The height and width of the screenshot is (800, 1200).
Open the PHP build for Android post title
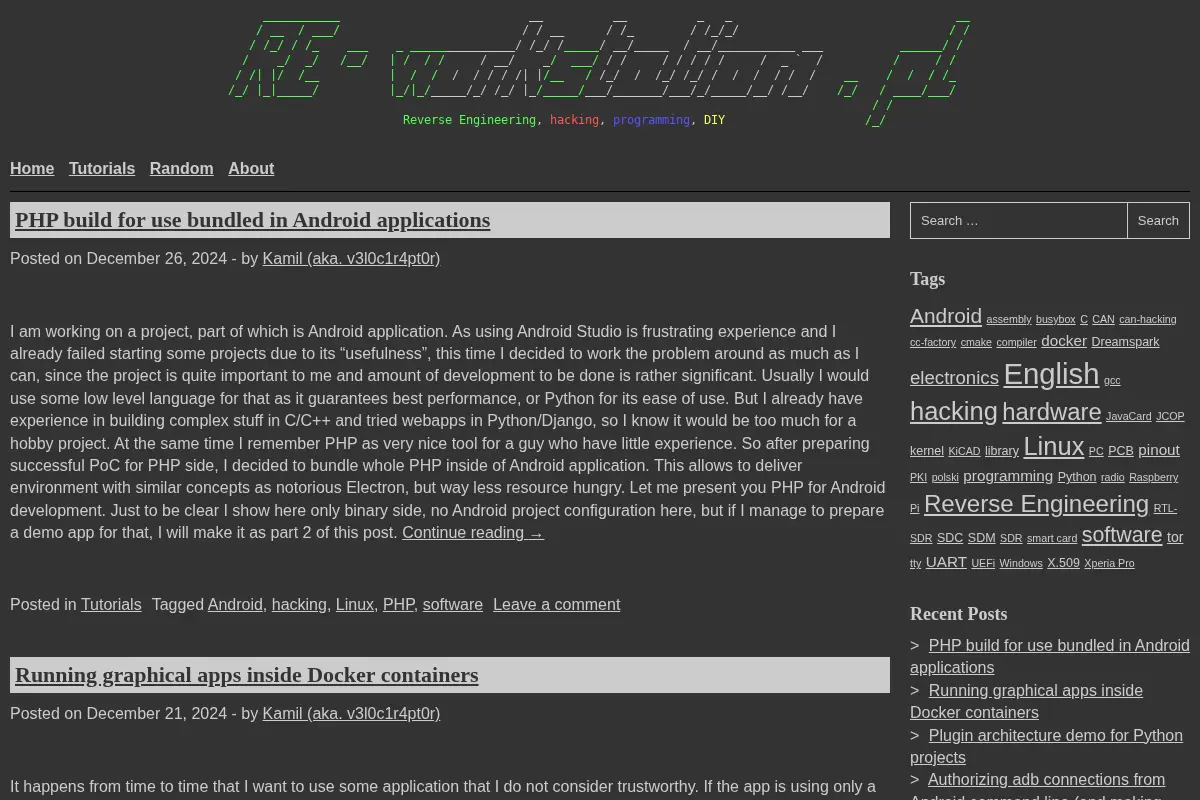click(252, 220)
